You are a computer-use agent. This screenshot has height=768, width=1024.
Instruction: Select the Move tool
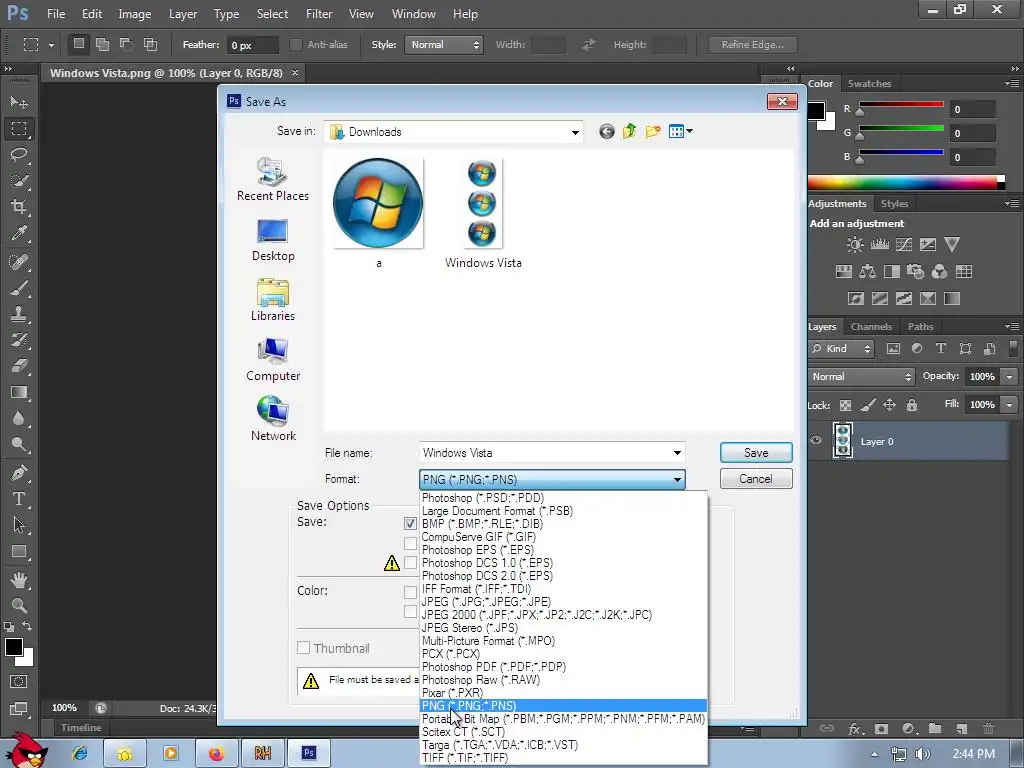click(x=19, y=103)
